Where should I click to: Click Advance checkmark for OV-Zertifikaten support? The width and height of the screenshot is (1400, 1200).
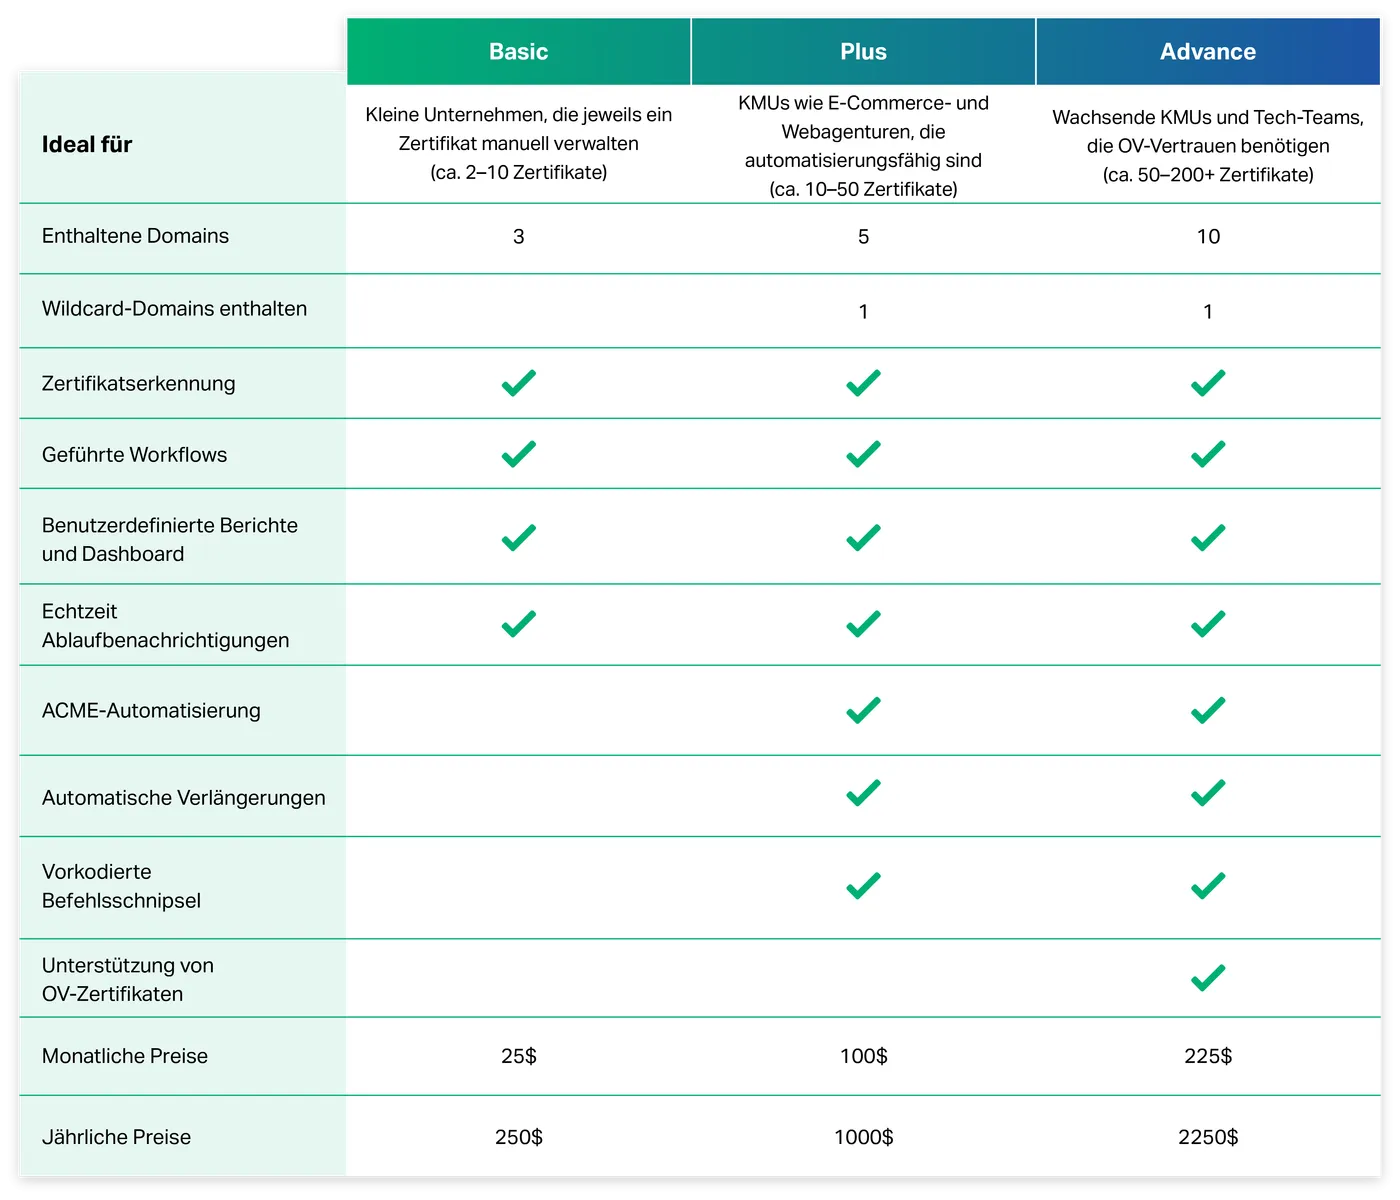tap(1207, 977)
